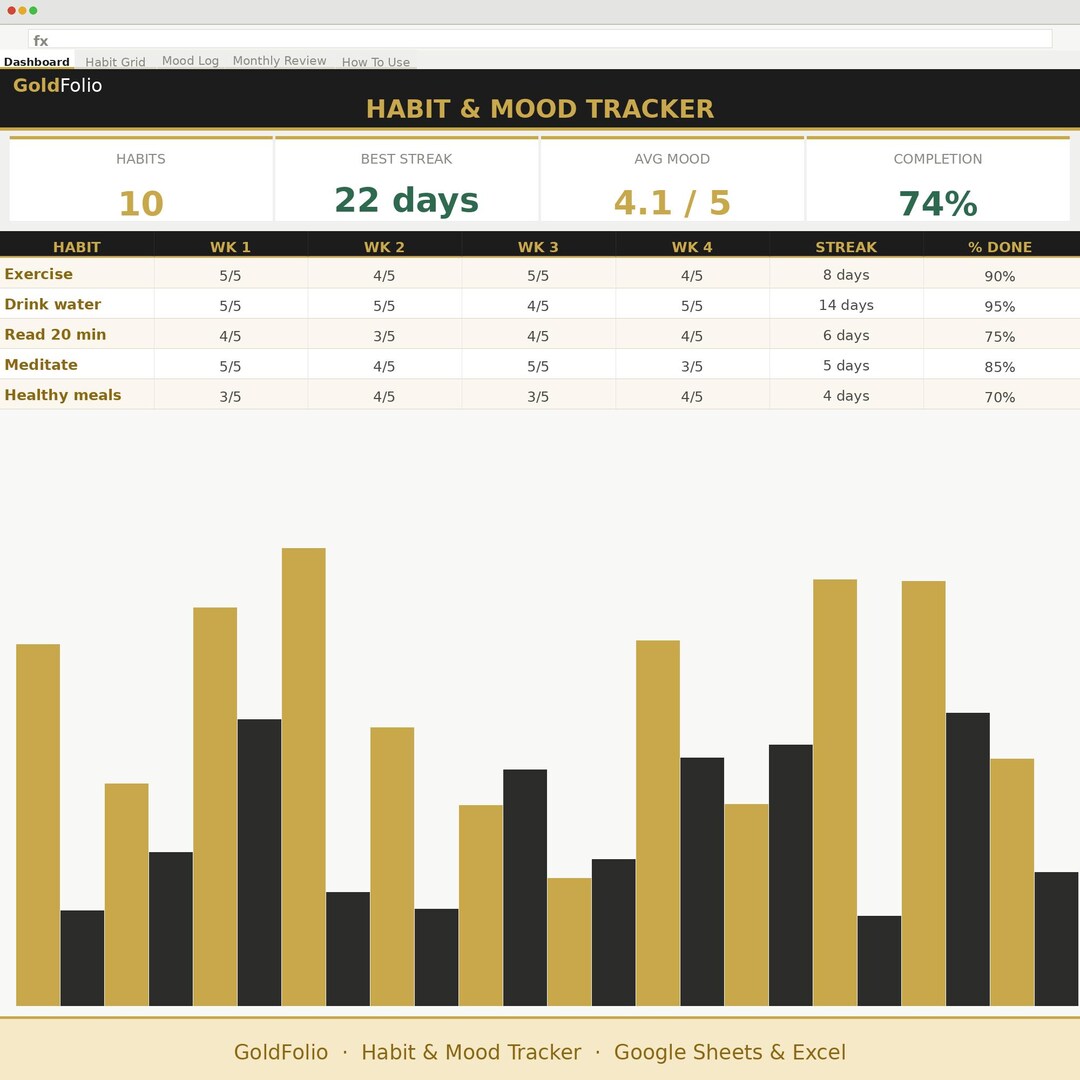Select the Habit & Mood Tracker title
Viewport: 1080px width, 1080px height.
540,109
